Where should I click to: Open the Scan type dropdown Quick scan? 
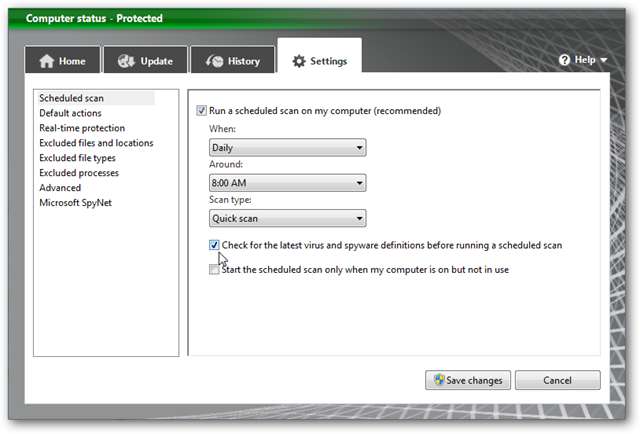pyautogui.click(x=287, y=218)
